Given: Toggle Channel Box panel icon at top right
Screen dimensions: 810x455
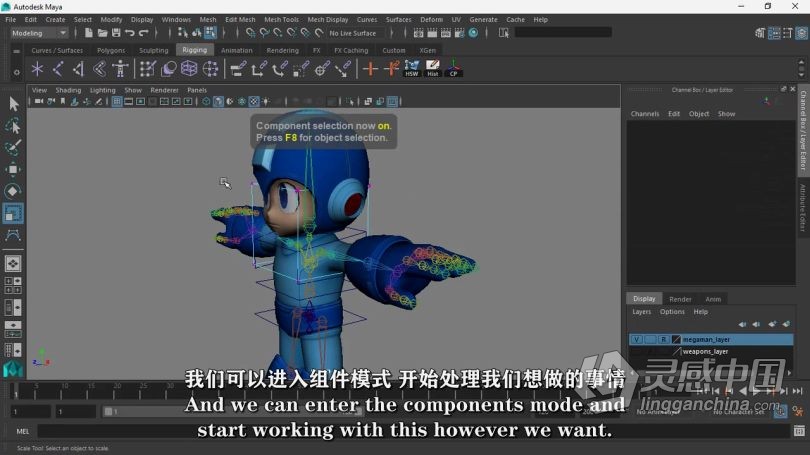Looking at the screenshot, I should [x=802, y=33].
